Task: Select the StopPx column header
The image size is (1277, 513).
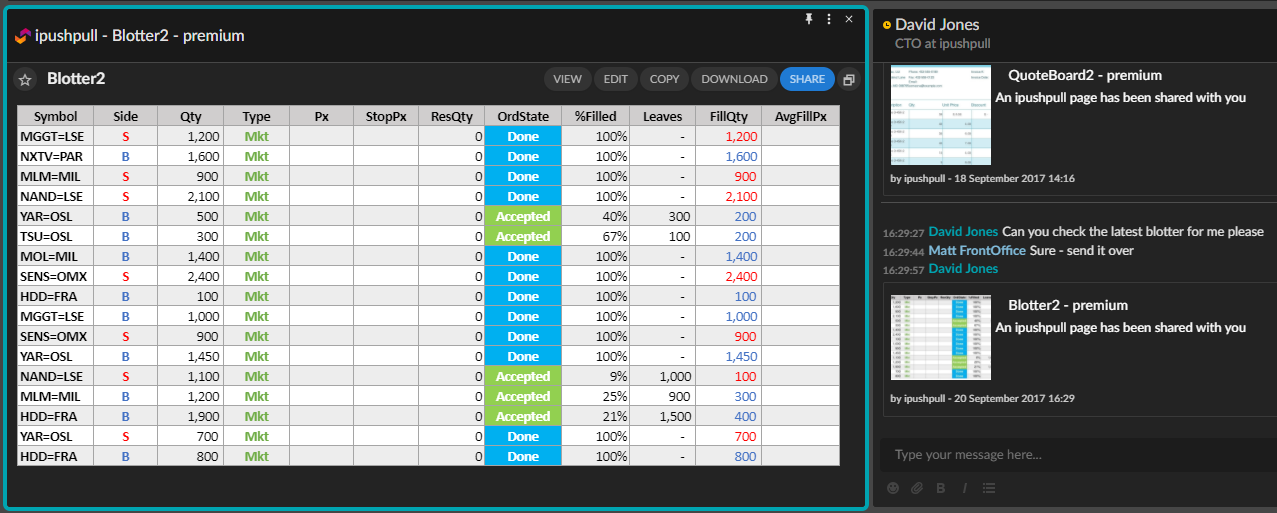Action: (386, 116)
